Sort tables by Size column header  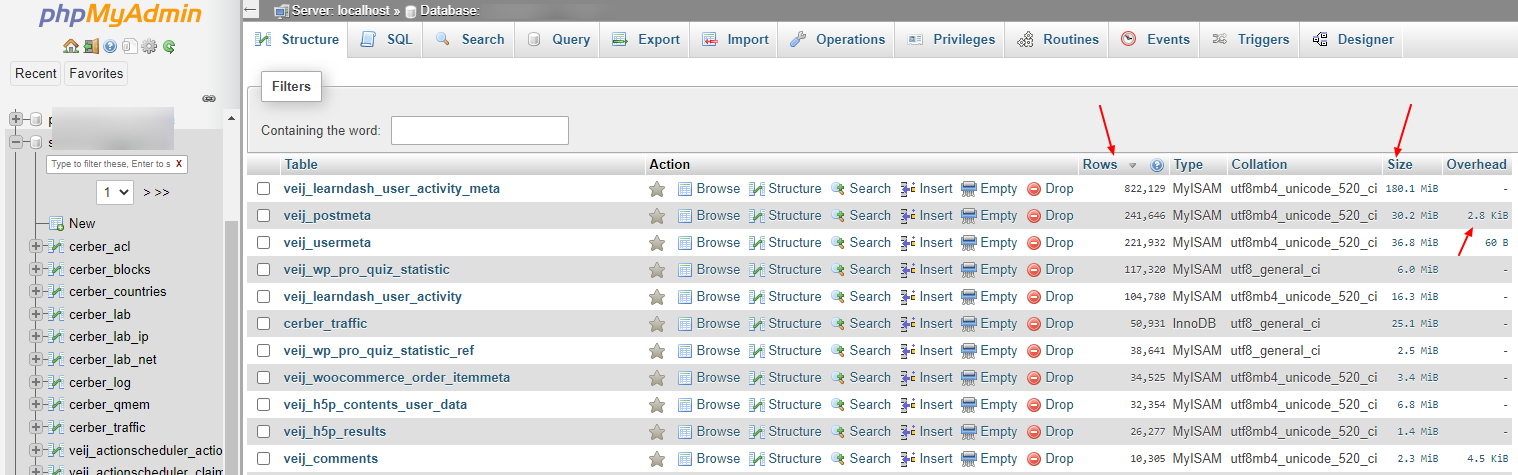pos(1400,165)
